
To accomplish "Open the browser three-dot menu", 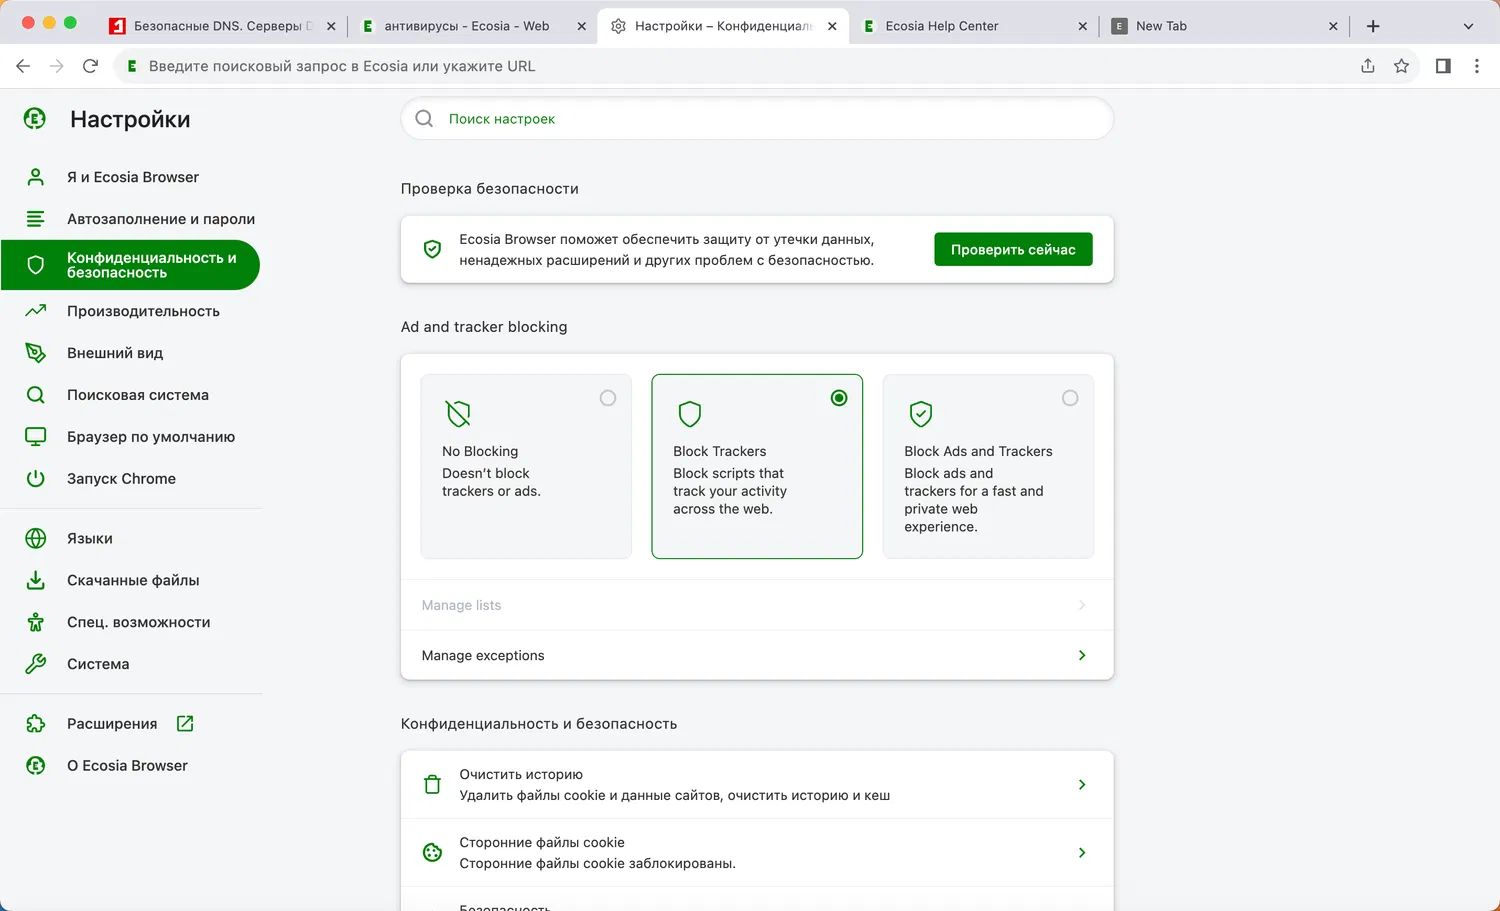I will 1476,66.
